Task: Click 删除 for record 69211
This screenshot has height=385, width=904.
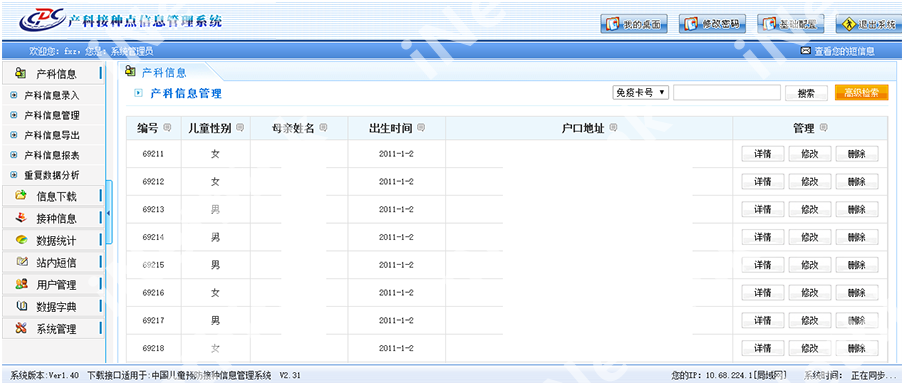Action: click(857, 154)
